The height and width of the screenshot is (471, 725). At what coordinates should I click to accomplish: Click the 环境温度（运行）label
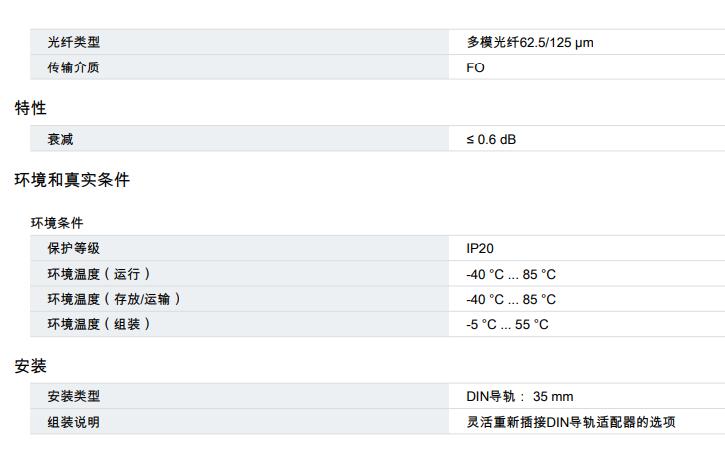[98, 273]
